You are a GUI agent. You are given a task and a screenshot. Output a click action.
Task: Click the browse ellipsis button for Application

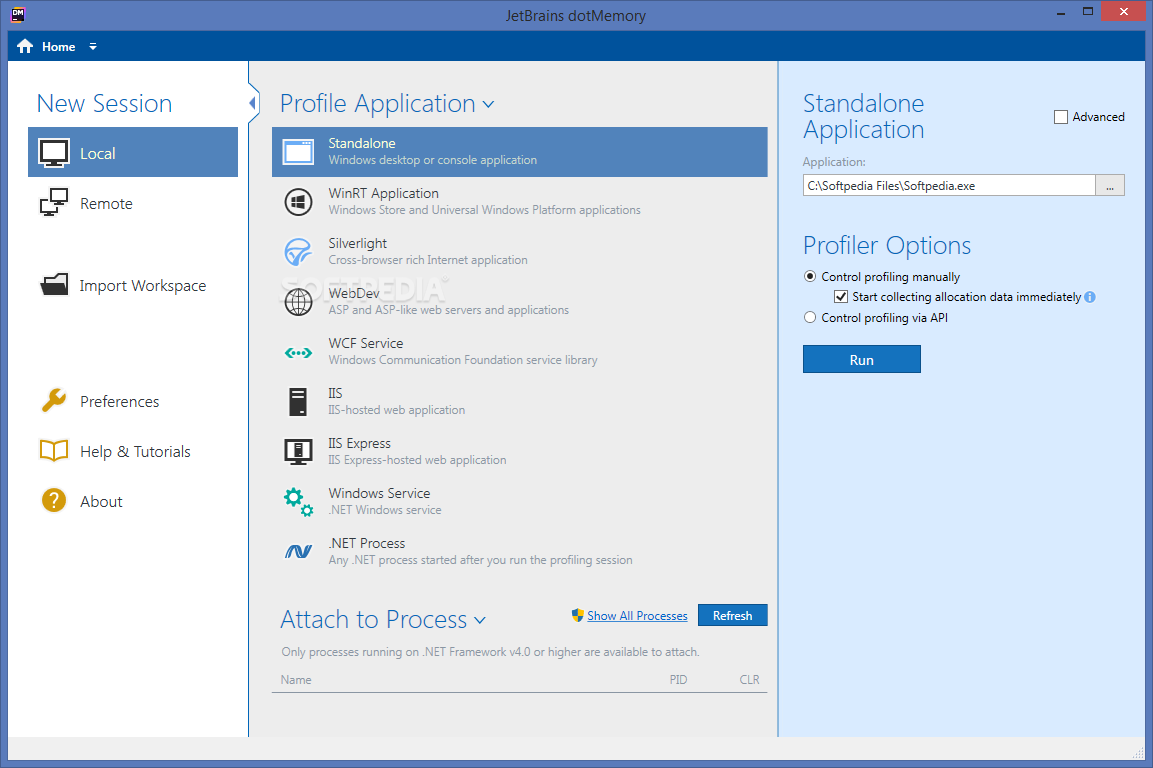[x=1110, y=185]
